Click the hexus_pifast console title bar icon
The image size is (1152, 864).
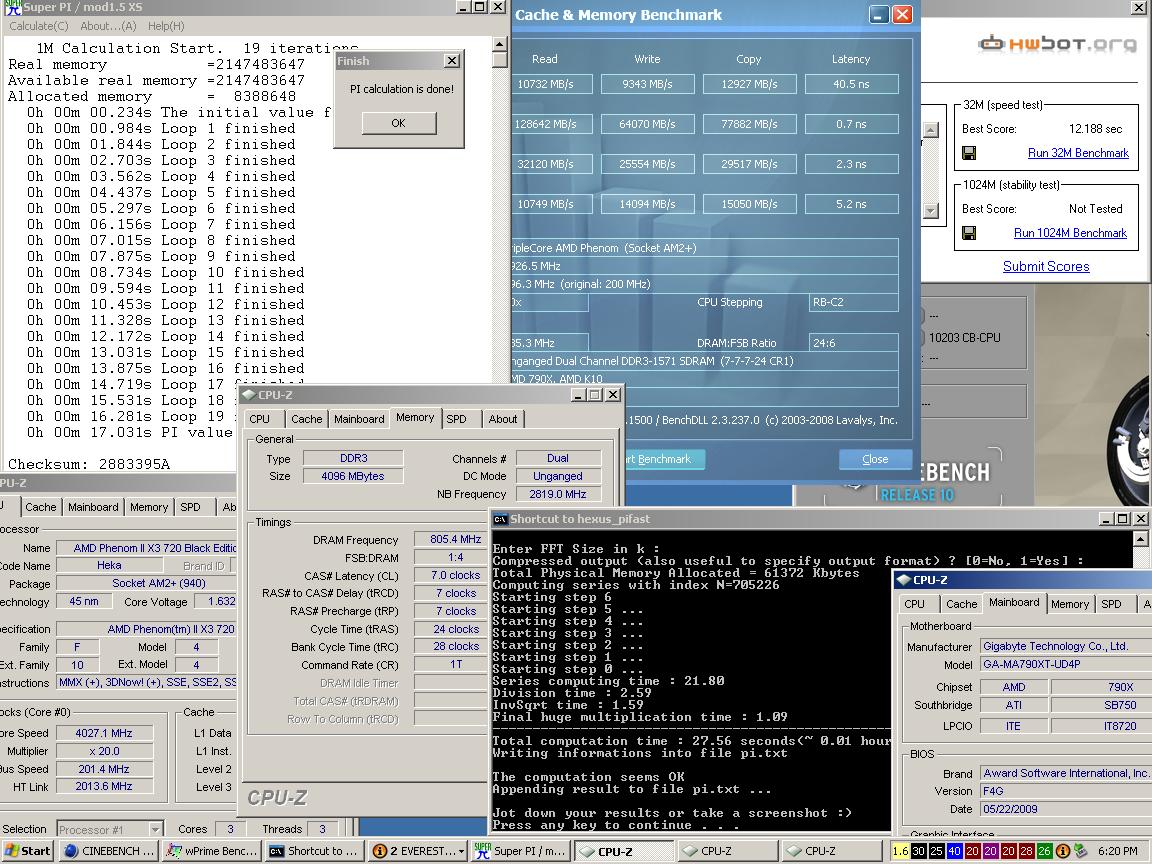click(500, 519)
